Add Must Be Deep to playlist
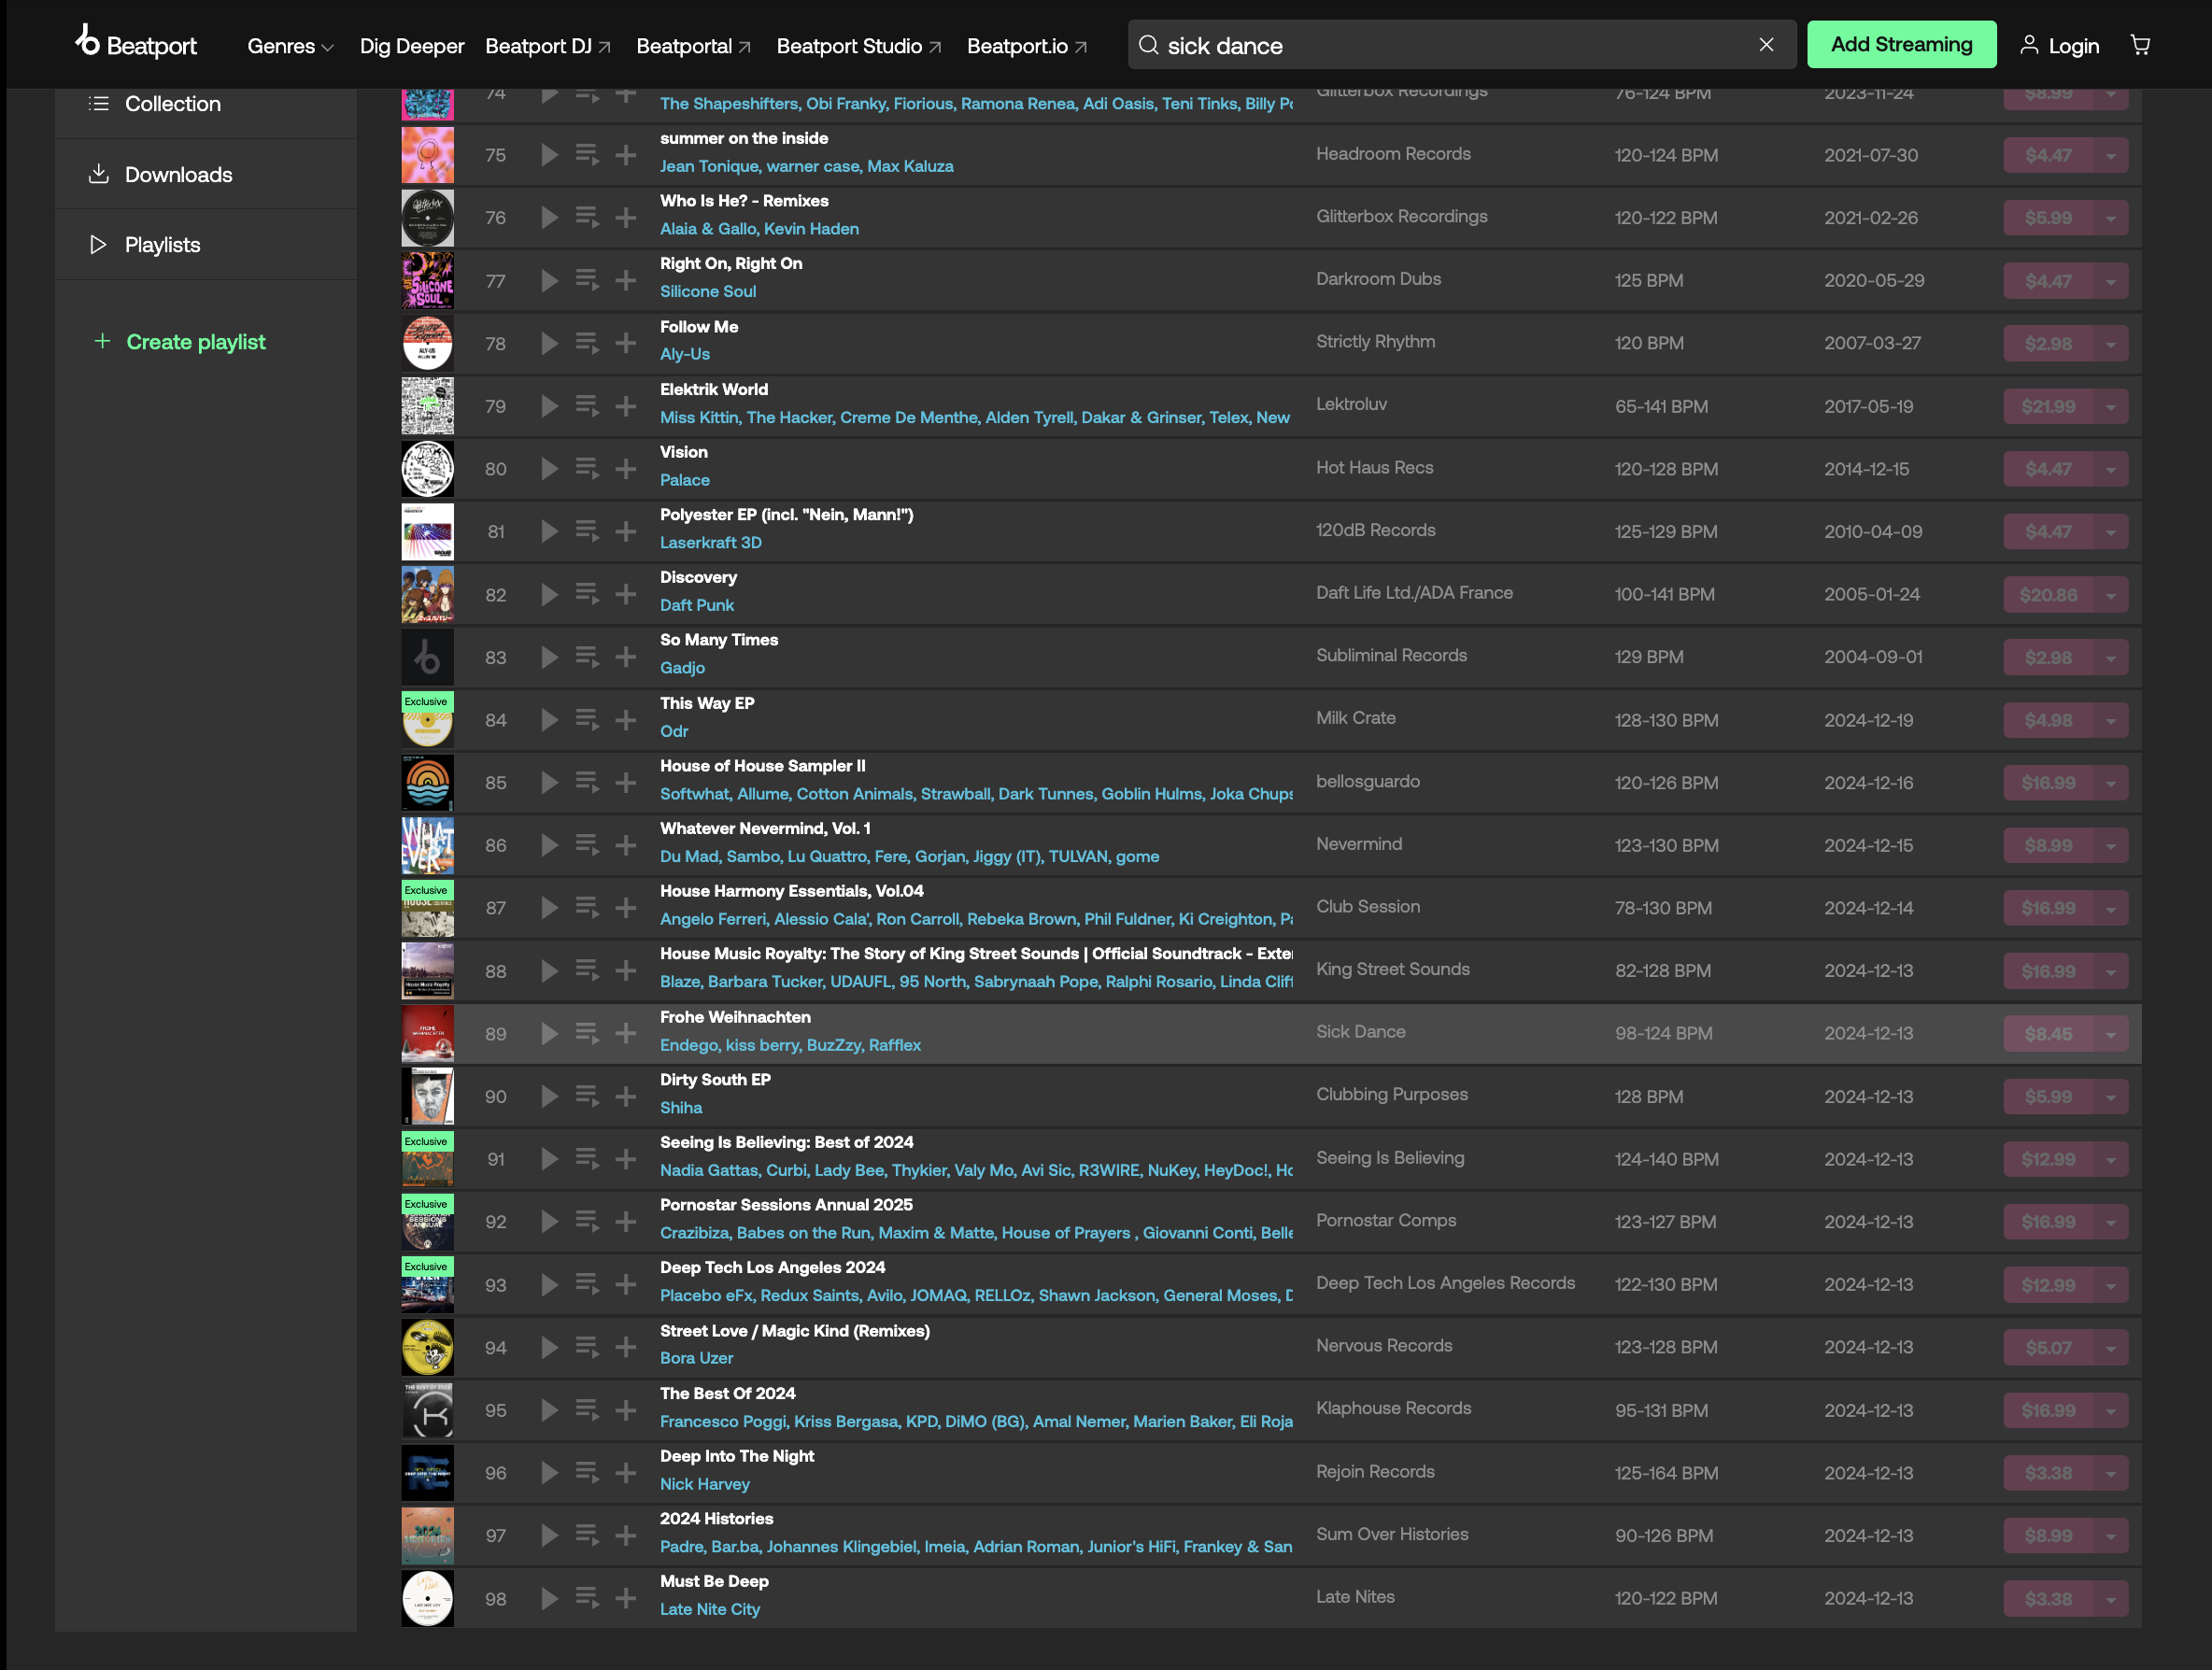2212x1670 pixels. (x=626, y=1598)
